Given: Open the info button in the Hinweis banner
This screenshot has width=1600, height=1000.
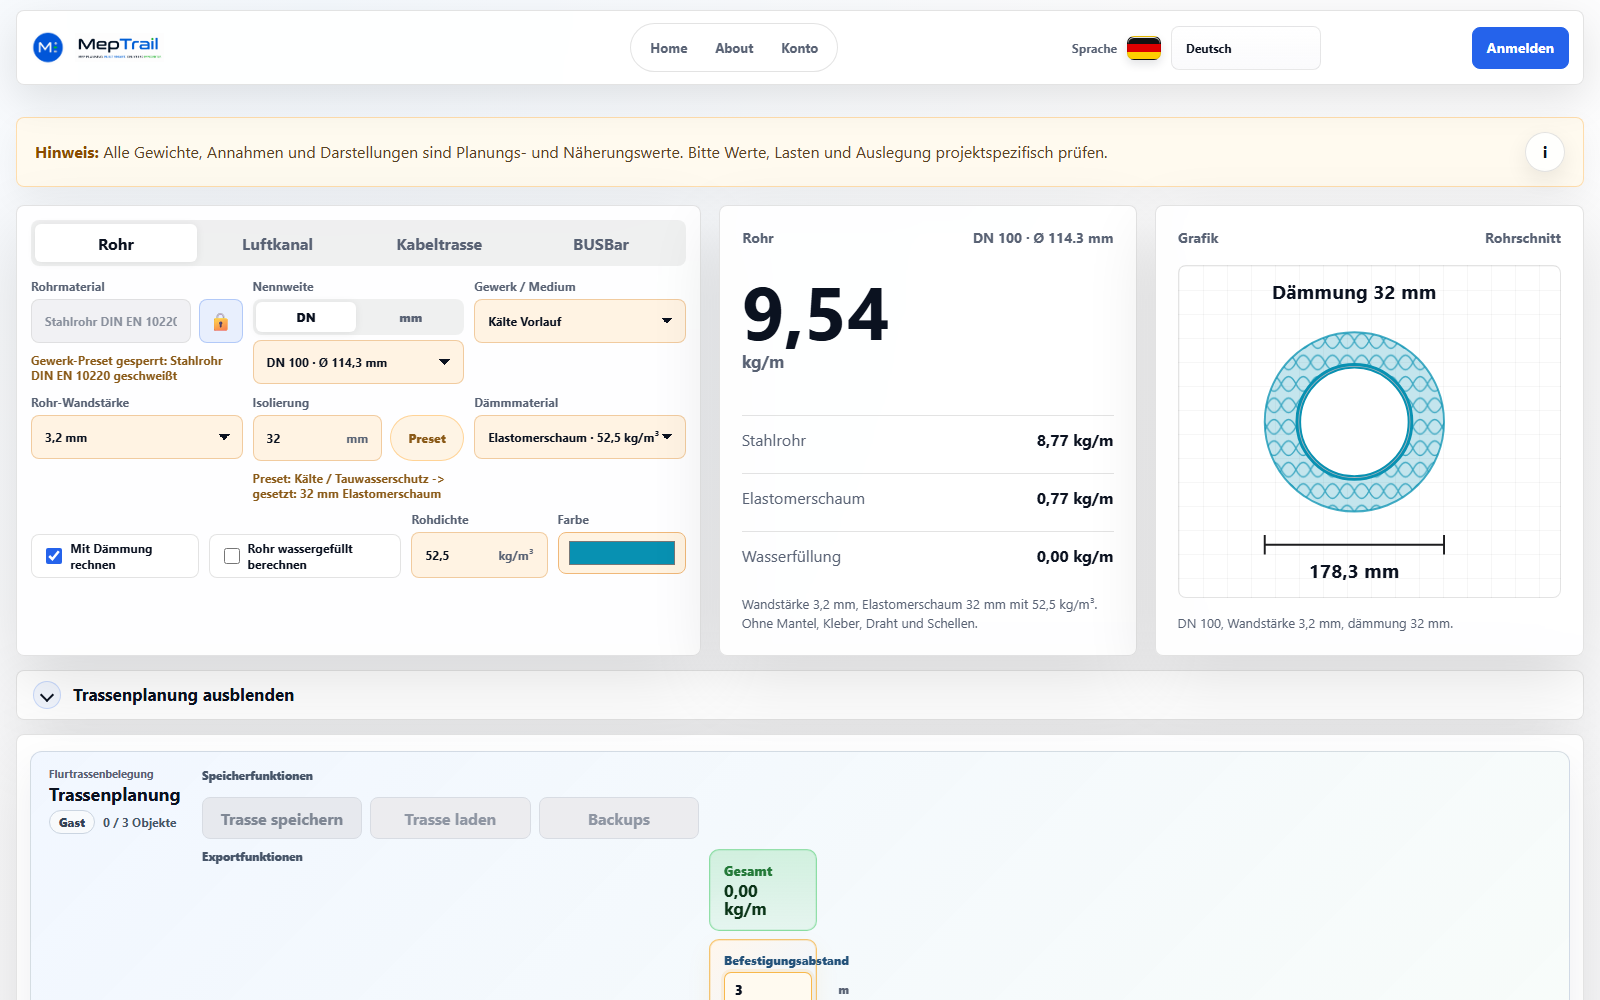Looking at the screenshot, I should [x=1544, y=152].
